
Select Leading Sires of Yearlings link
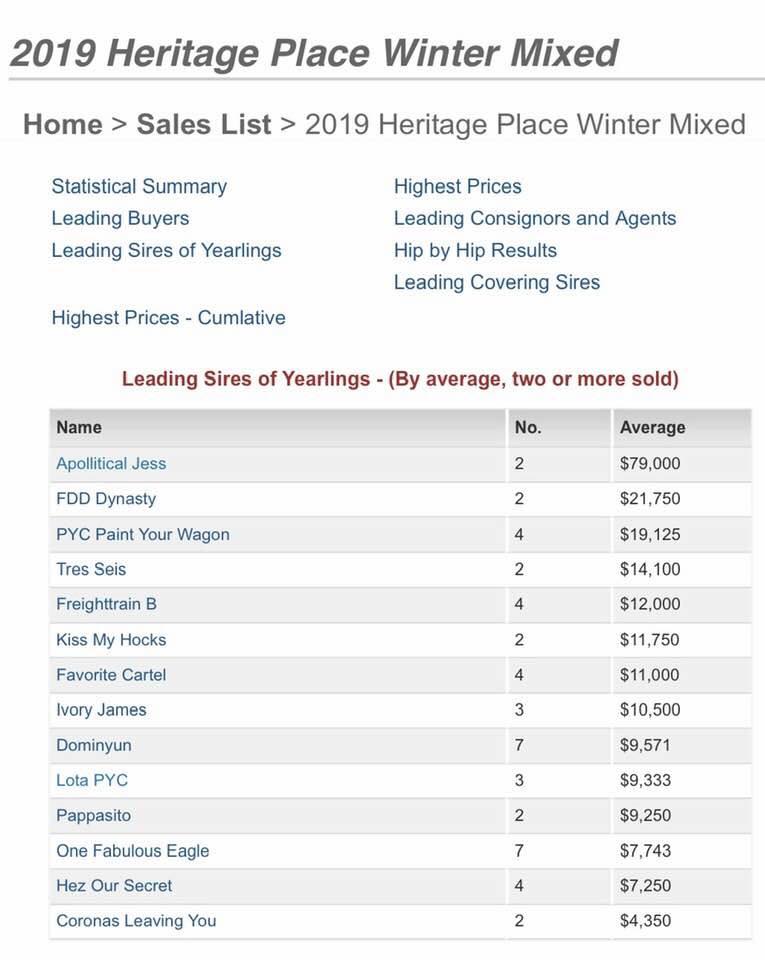coord(166,250)
